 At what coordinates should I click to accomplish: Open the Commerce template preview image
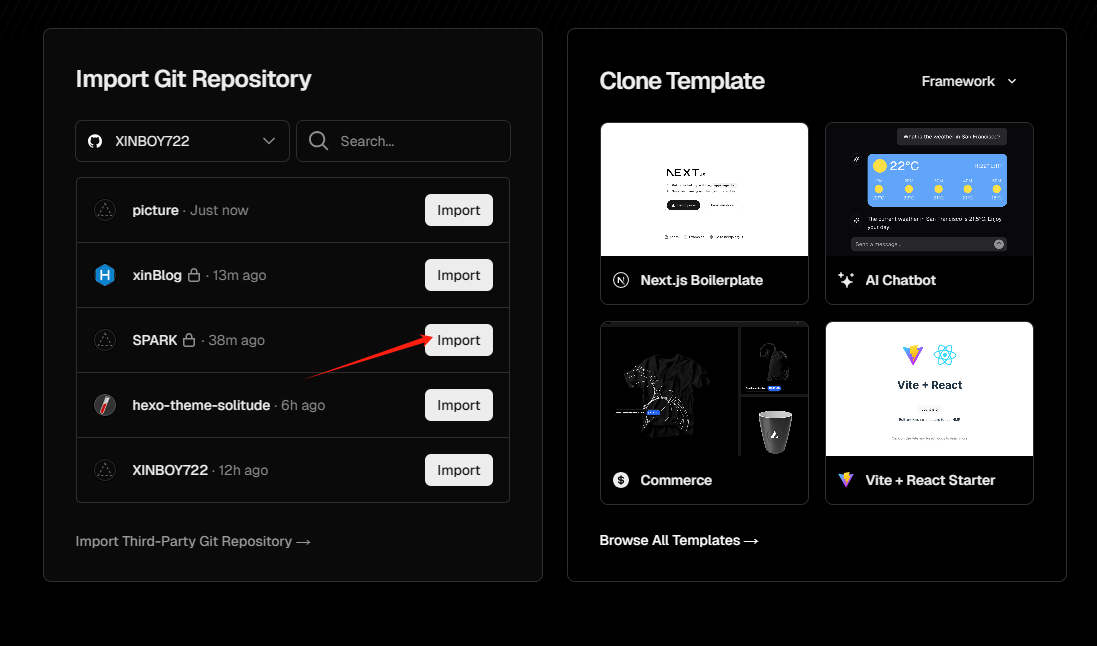coord(705,389)
